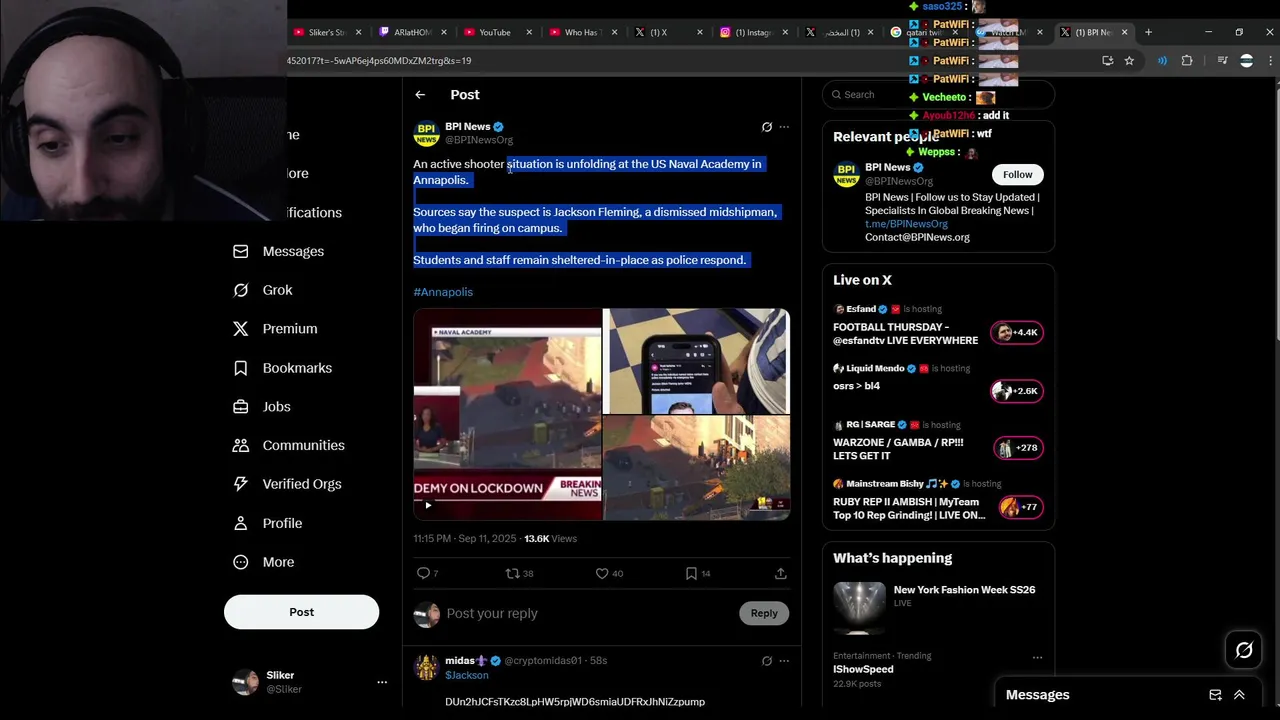
Task: Bookmark the post with 14 bookmarks
Action: pos(691,573)
